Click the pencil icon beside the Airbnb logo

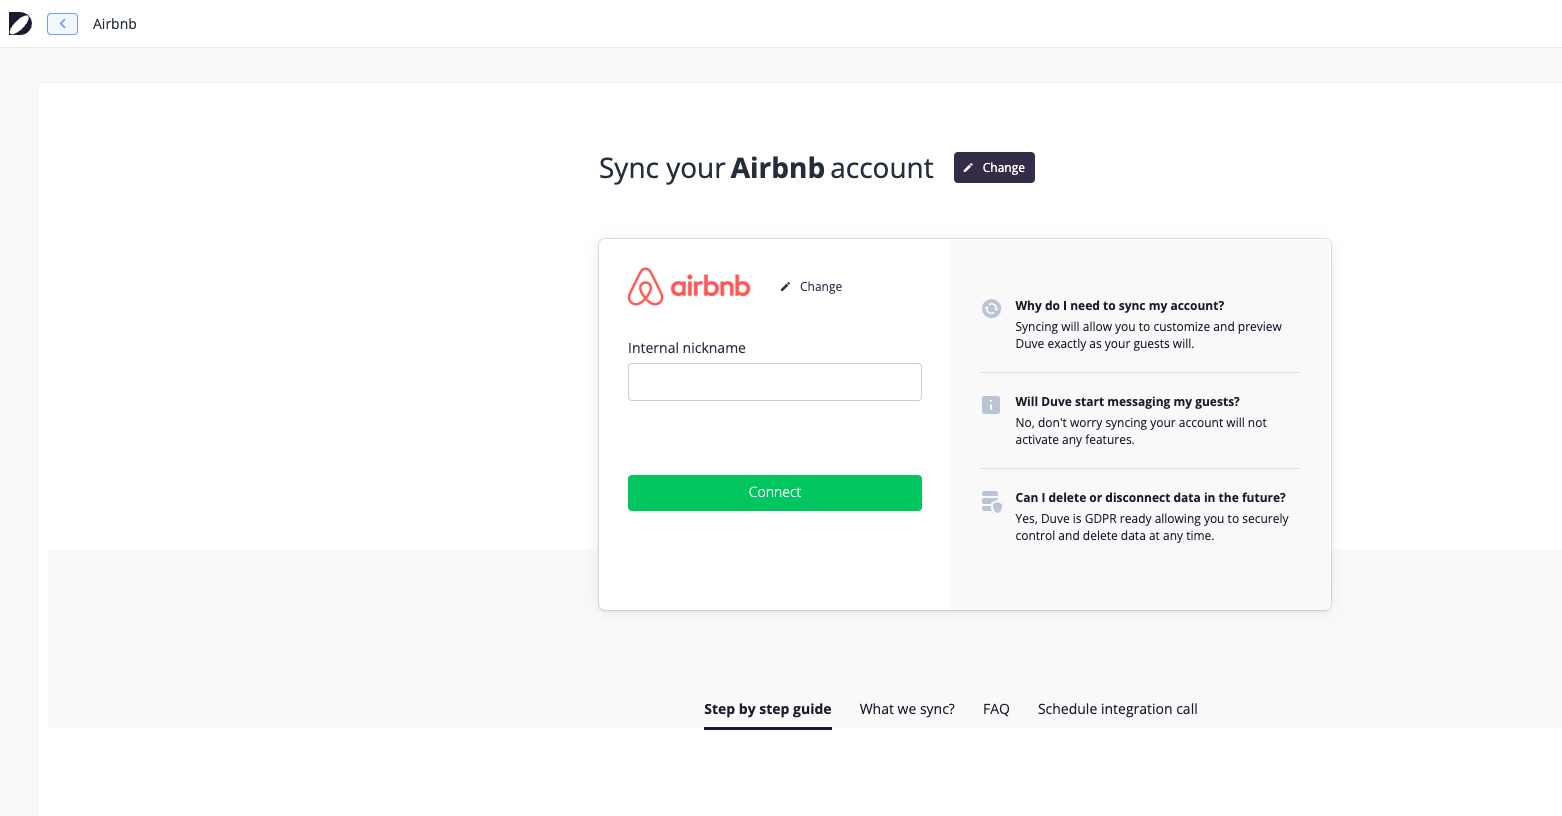click(x=786, y=287)
